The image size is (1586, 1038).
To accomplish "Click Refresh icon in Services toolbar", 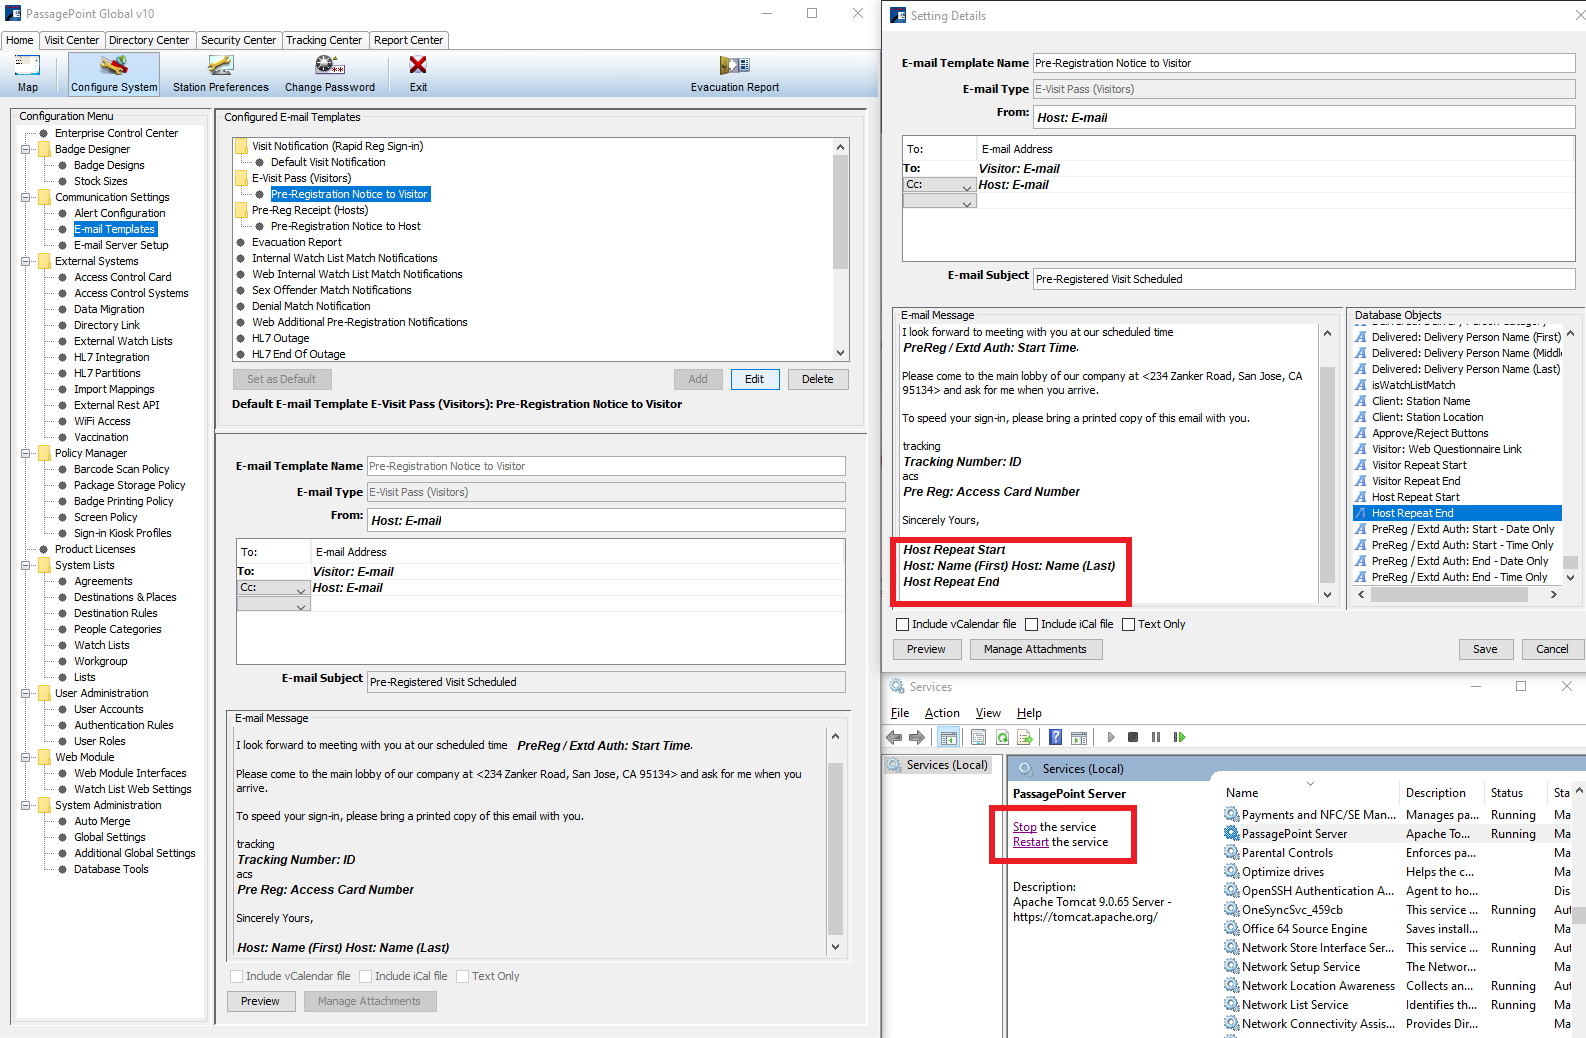I will point(1002,737).
